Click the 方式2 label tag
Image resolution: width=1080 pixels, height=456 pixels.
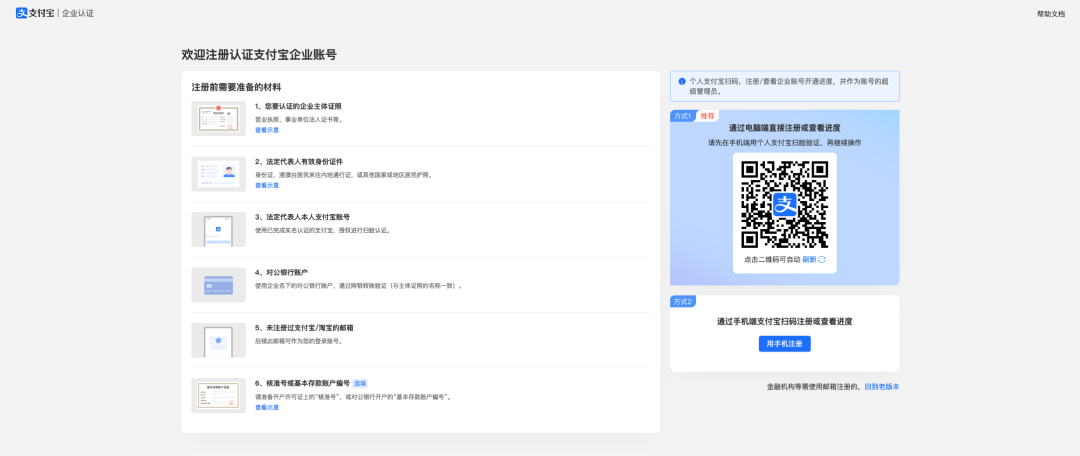[x=683, y=301]
